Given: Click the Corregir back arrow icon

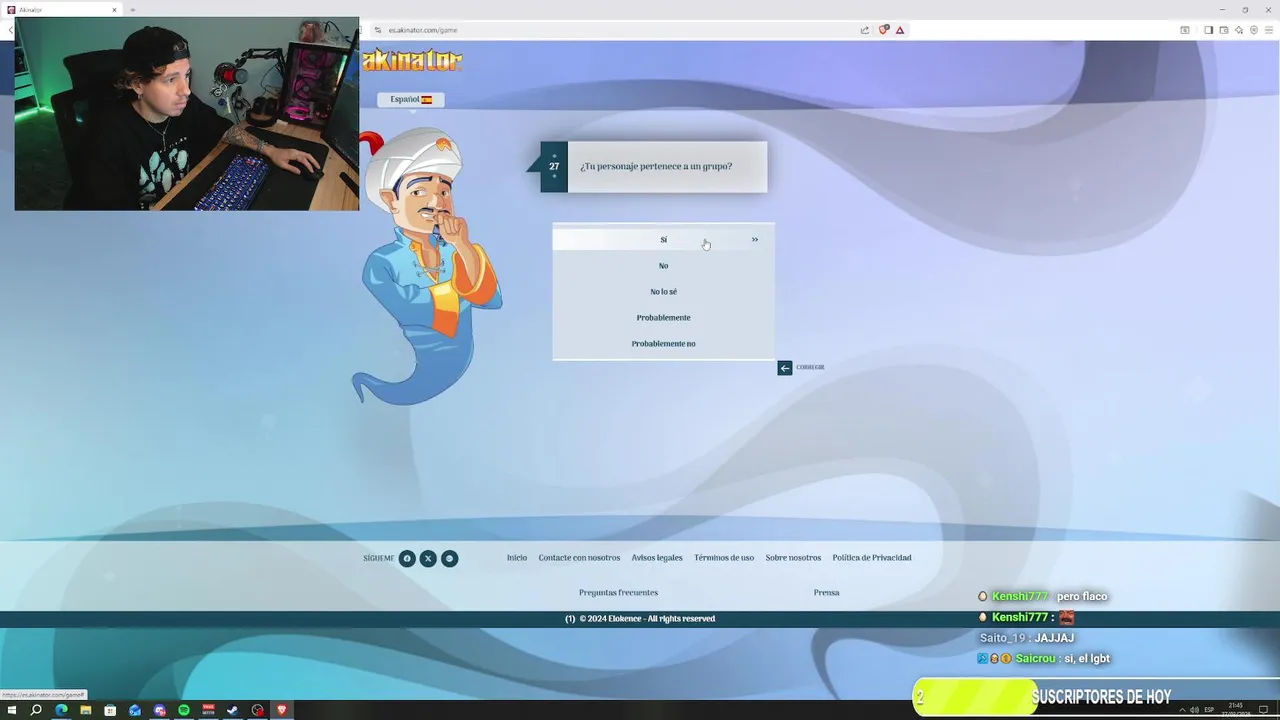Looking at the screenshot, I should click(785, 368).
